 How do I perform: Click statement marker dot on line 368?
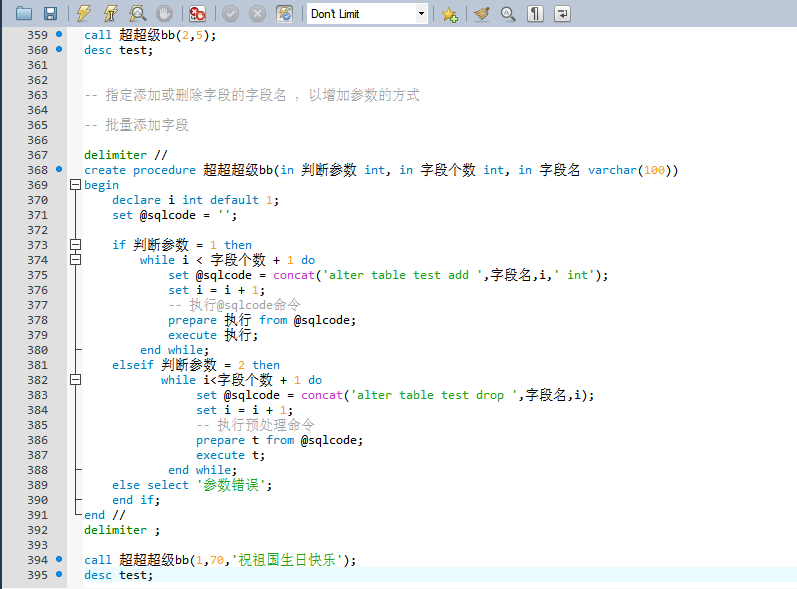59,169
